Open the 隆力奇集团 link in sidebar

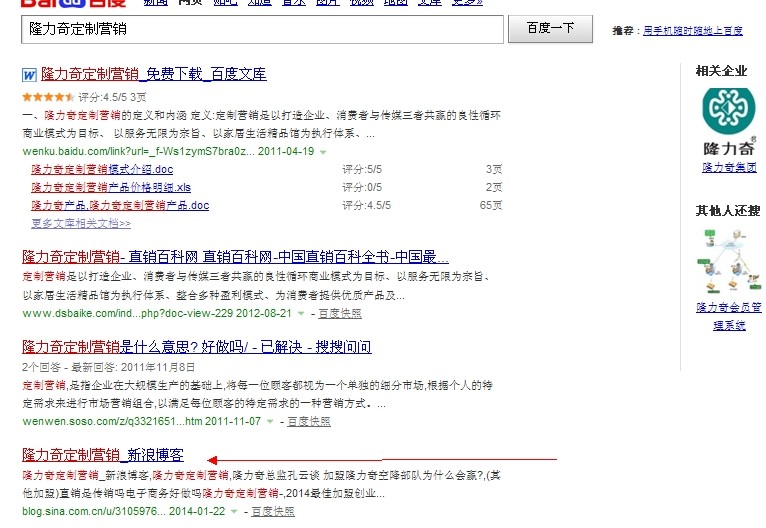729,168
